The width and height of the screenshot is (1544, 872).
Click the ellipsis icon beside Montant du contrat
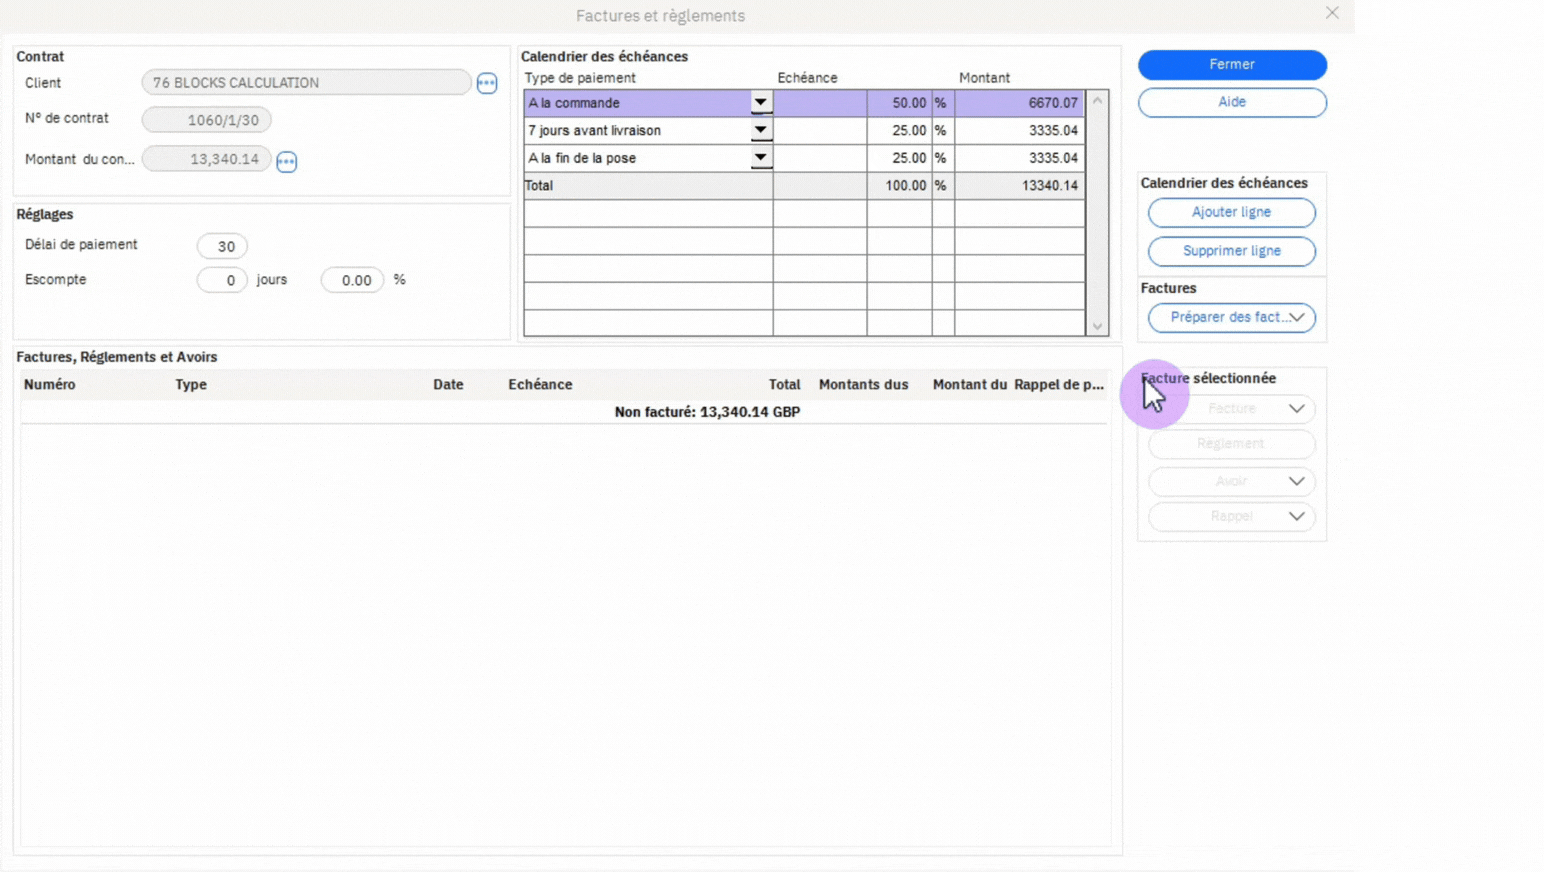(x=287, y=161)
